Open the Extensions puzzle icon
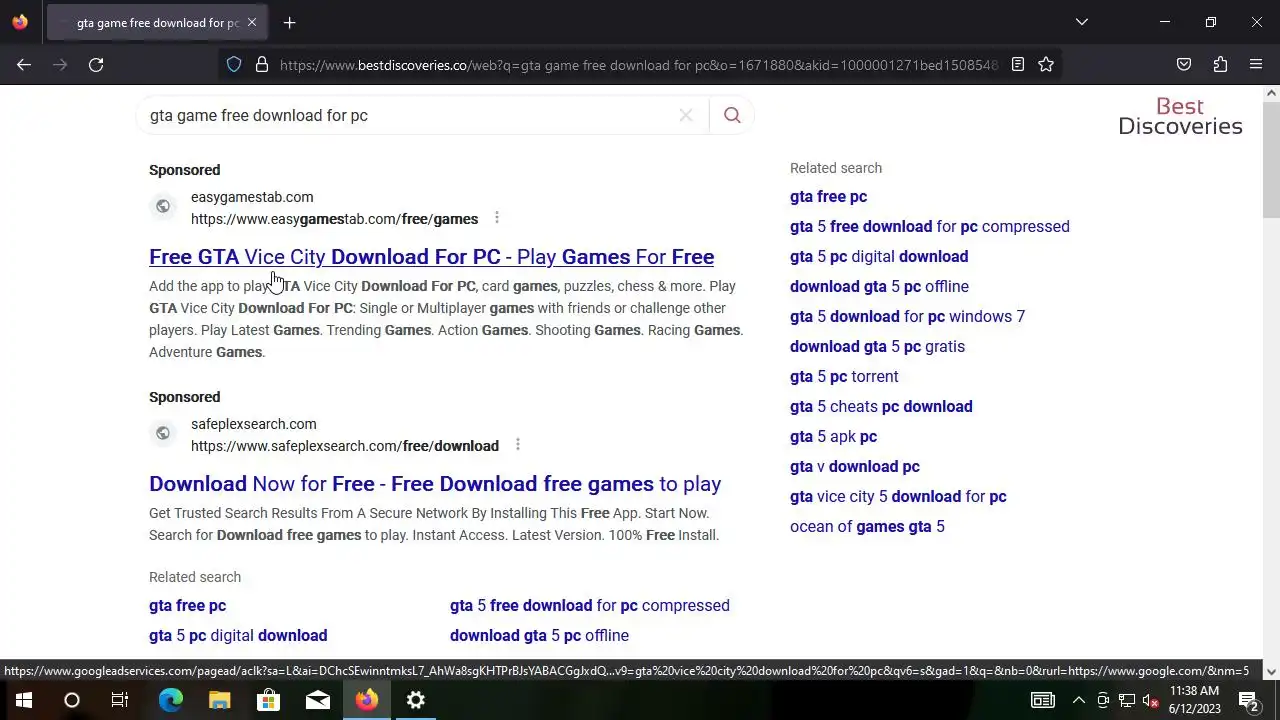 coord(1220,64)
